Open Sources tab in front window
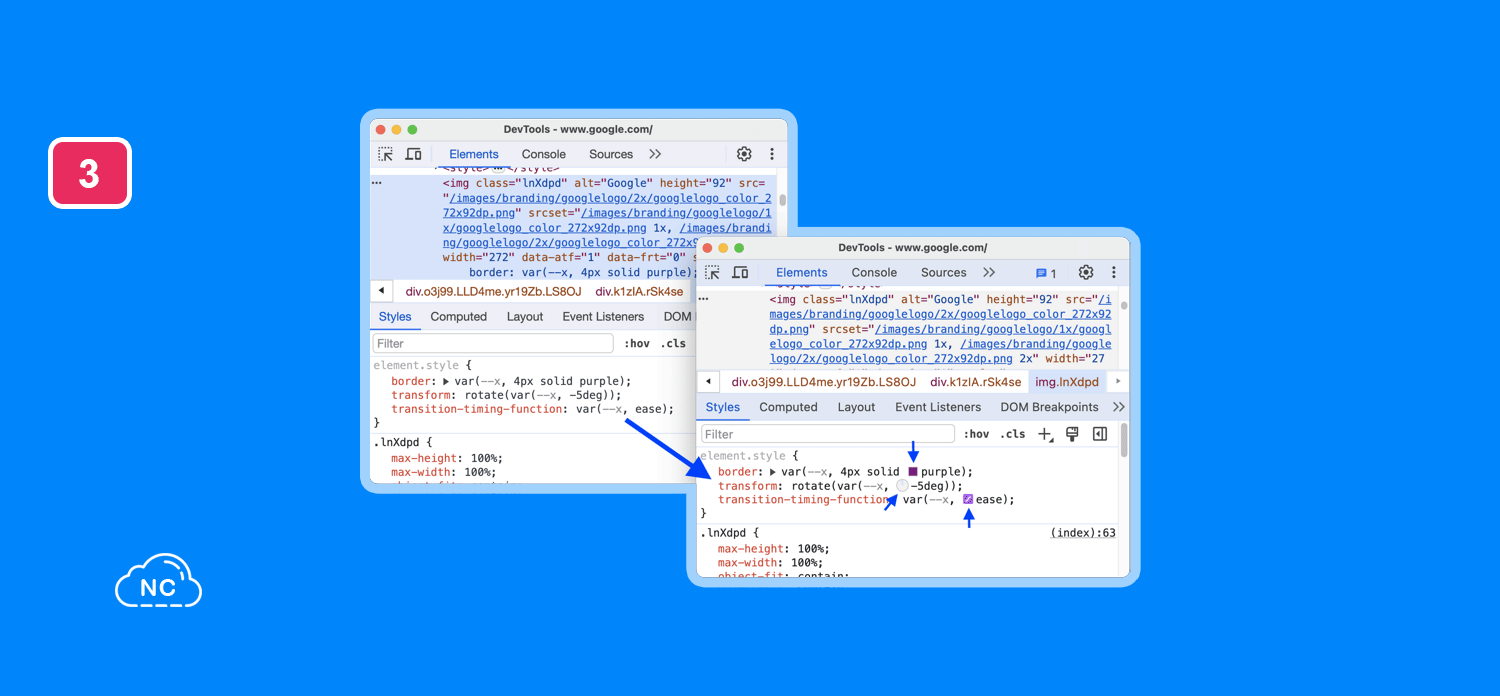 944,272
